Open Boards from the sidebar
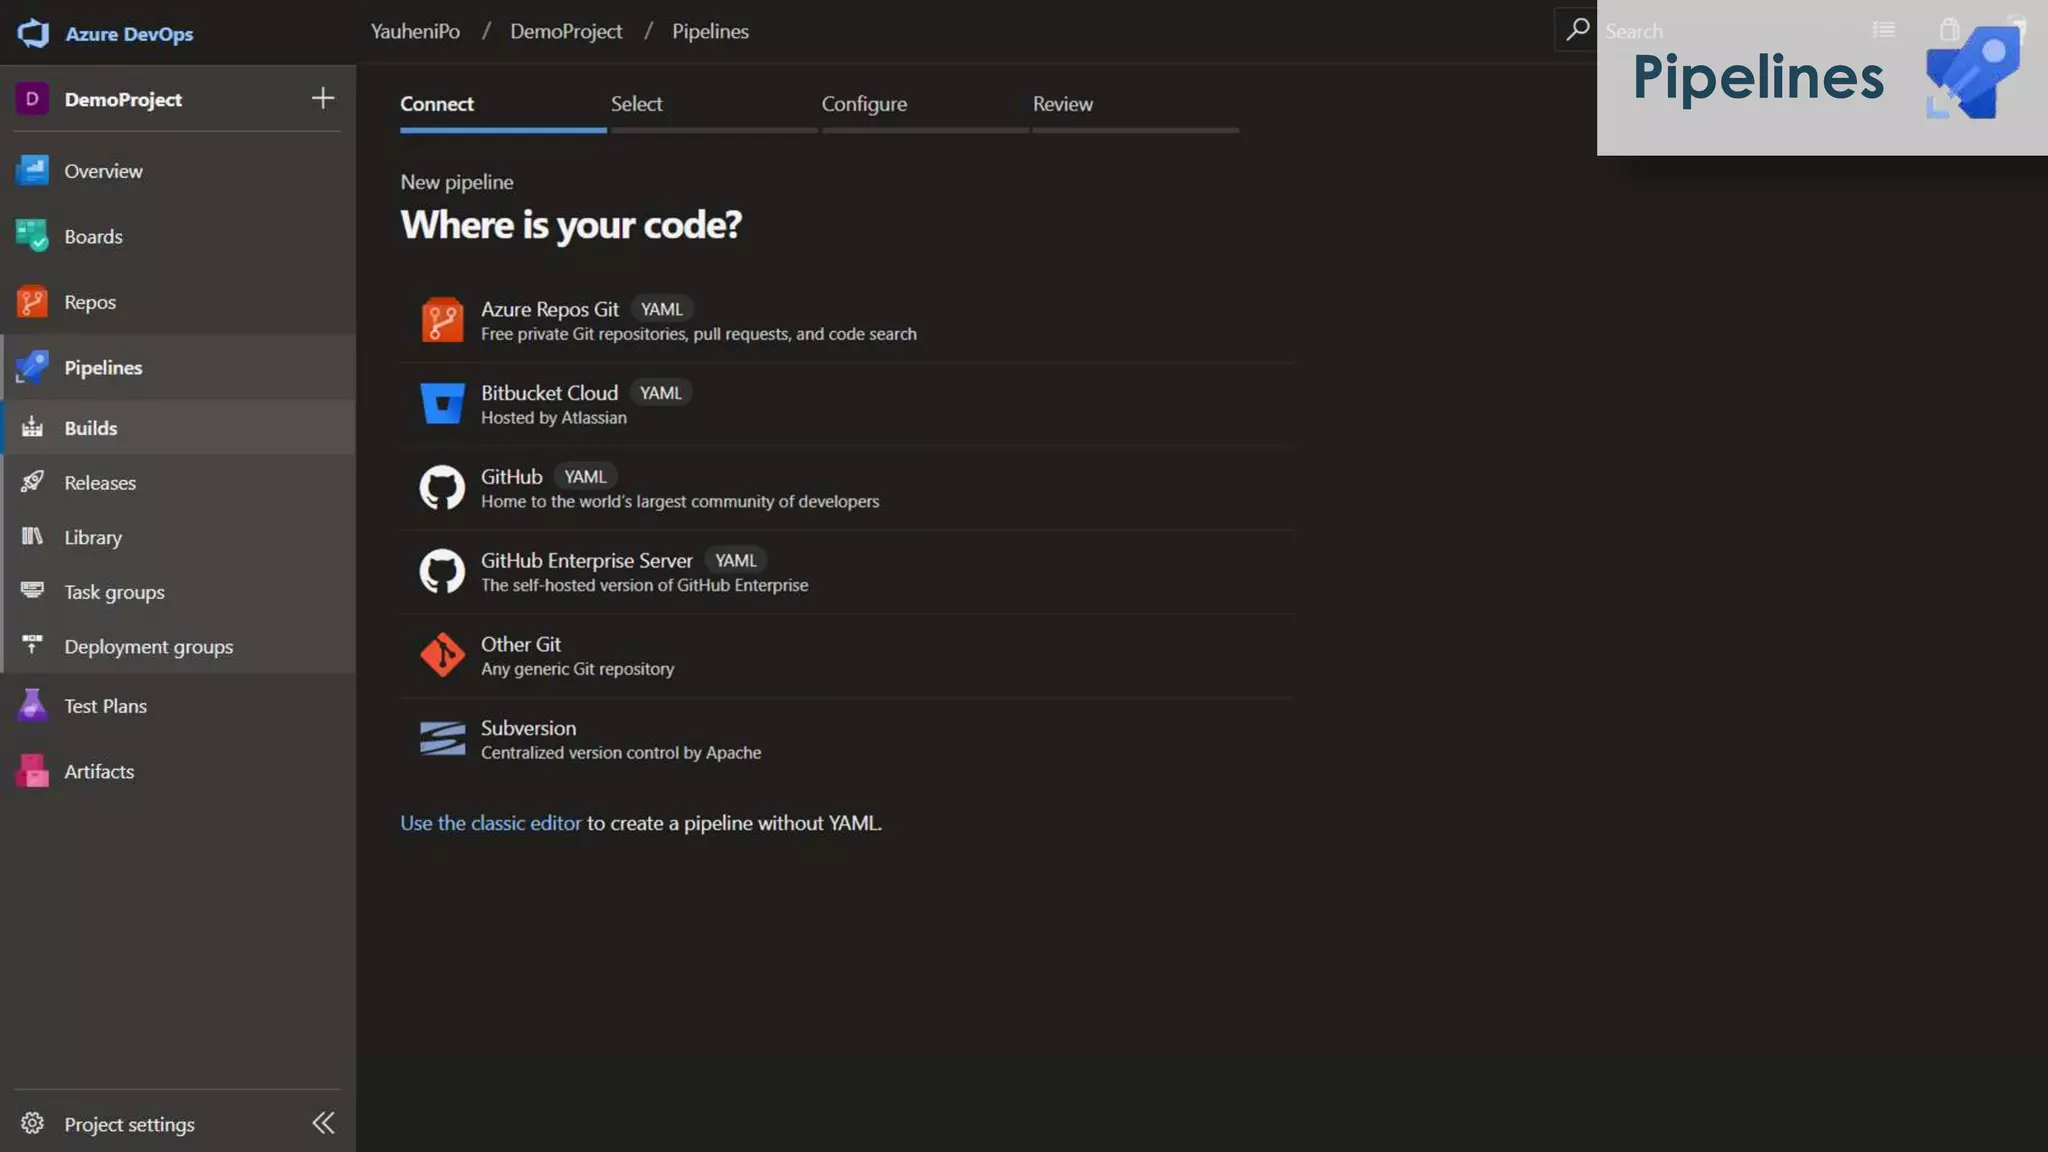Viewport: 2048px width, 1152px height. point(93,237)
